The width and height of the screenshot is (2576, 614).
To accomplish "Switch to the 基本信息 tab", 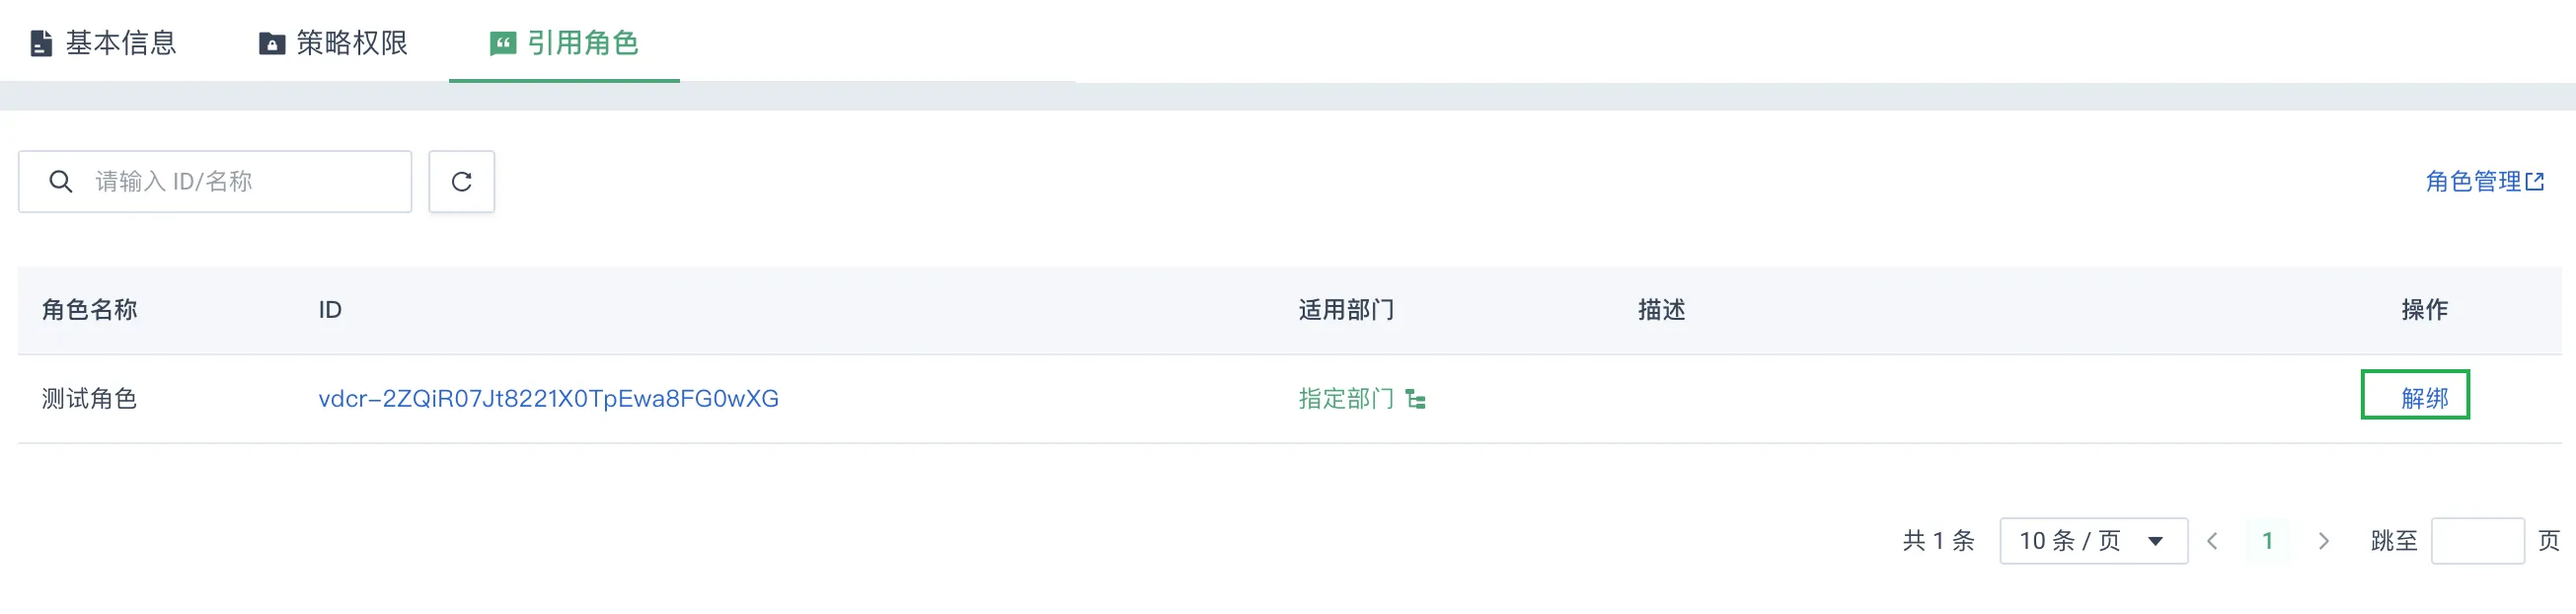I will tap(104, 43).
